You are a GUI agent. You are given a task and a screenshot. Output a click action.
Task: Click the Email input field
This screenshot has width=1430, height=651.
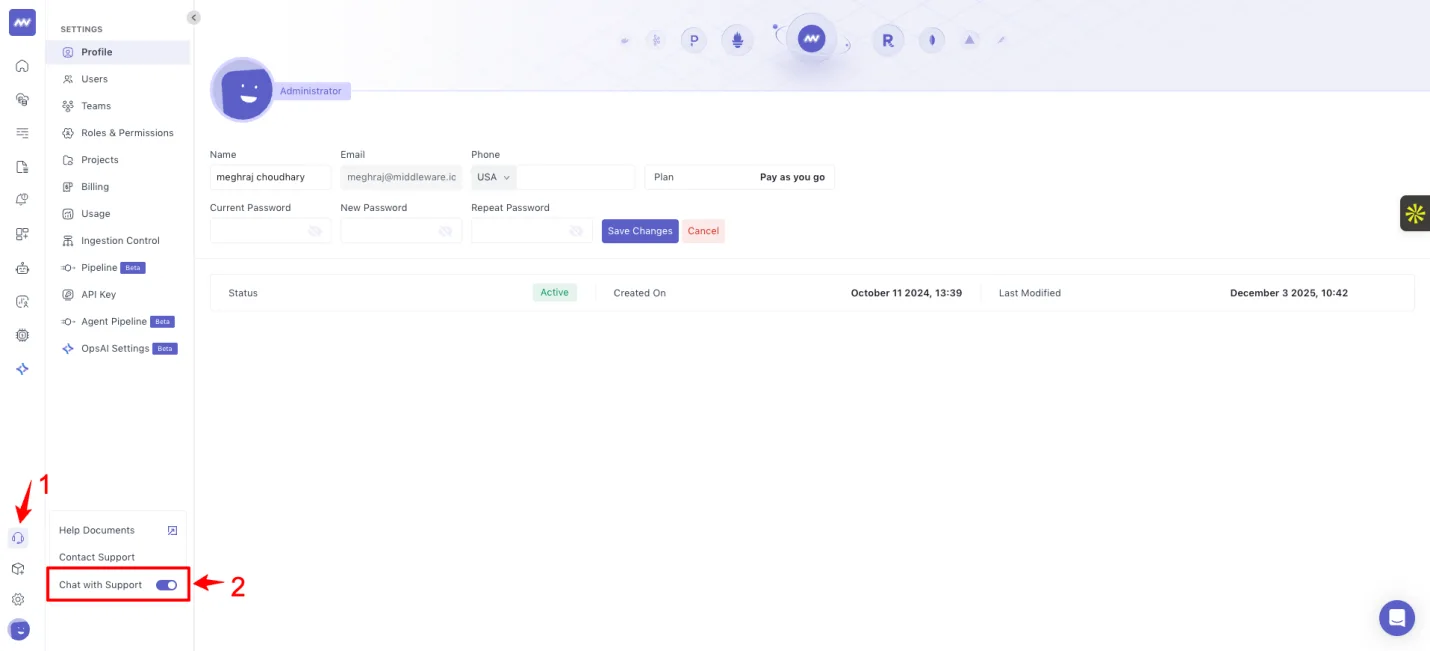(401, 177)
